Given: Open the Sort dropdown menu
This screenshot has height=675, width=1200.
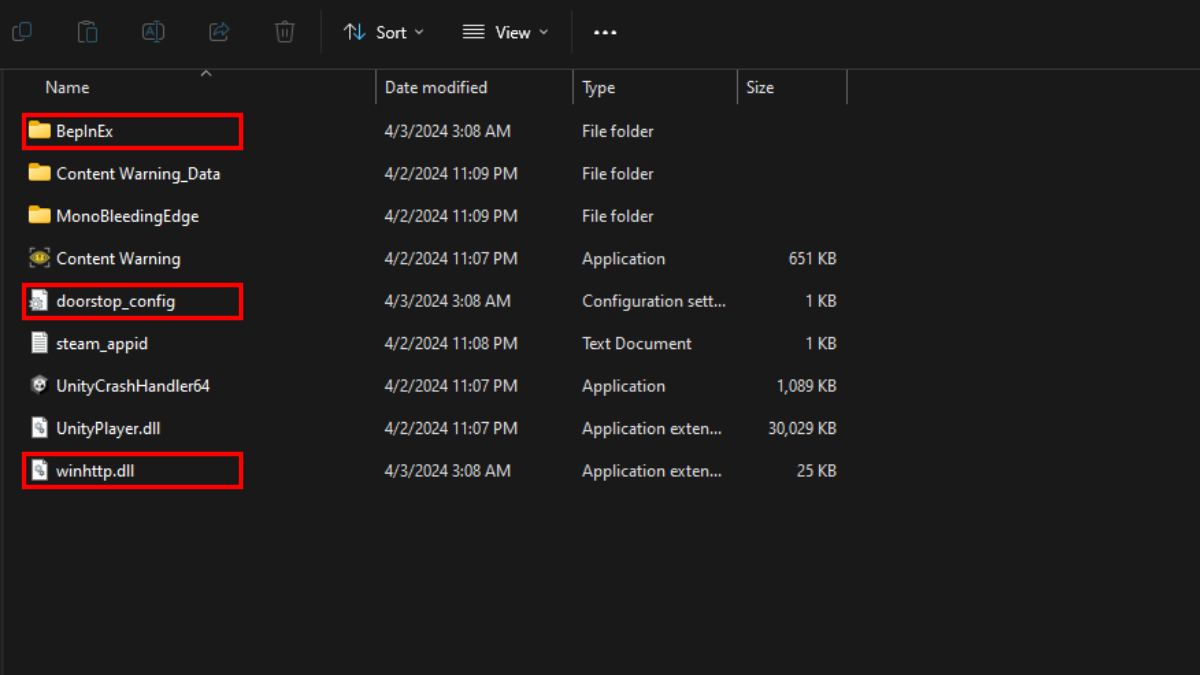Looking at the screenshot, I should coord(383,32).
